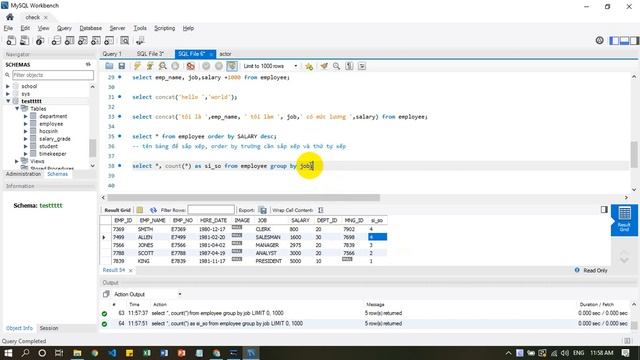Click the Filter objects search field
Image resolution: width=640 pixels, height=360 pixels.
tap(53, 75)
